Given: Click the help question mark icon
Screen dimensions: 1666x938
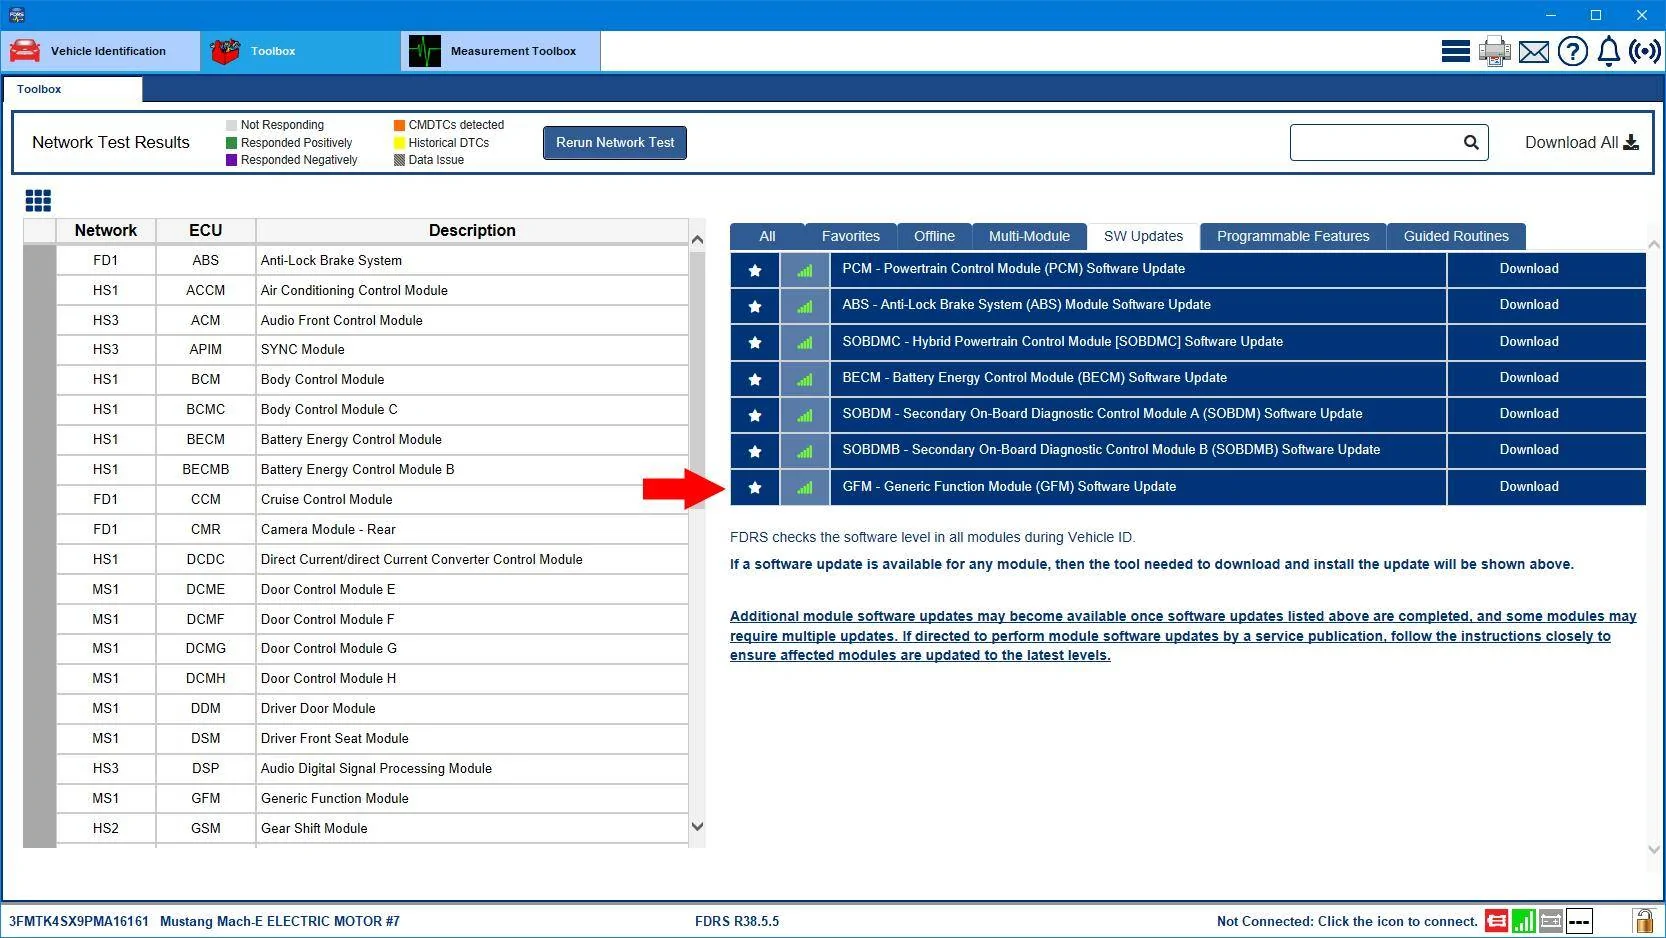Looking at the screenshot, I should tap(1572, 51).
